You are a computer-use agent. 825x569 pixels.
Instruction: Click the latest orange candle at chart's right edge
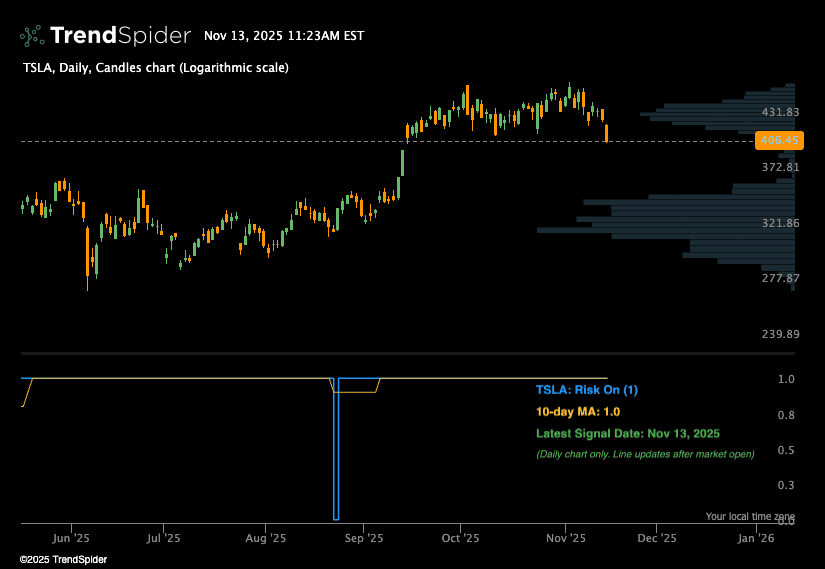pyautogui.click(x=607, y=133)
